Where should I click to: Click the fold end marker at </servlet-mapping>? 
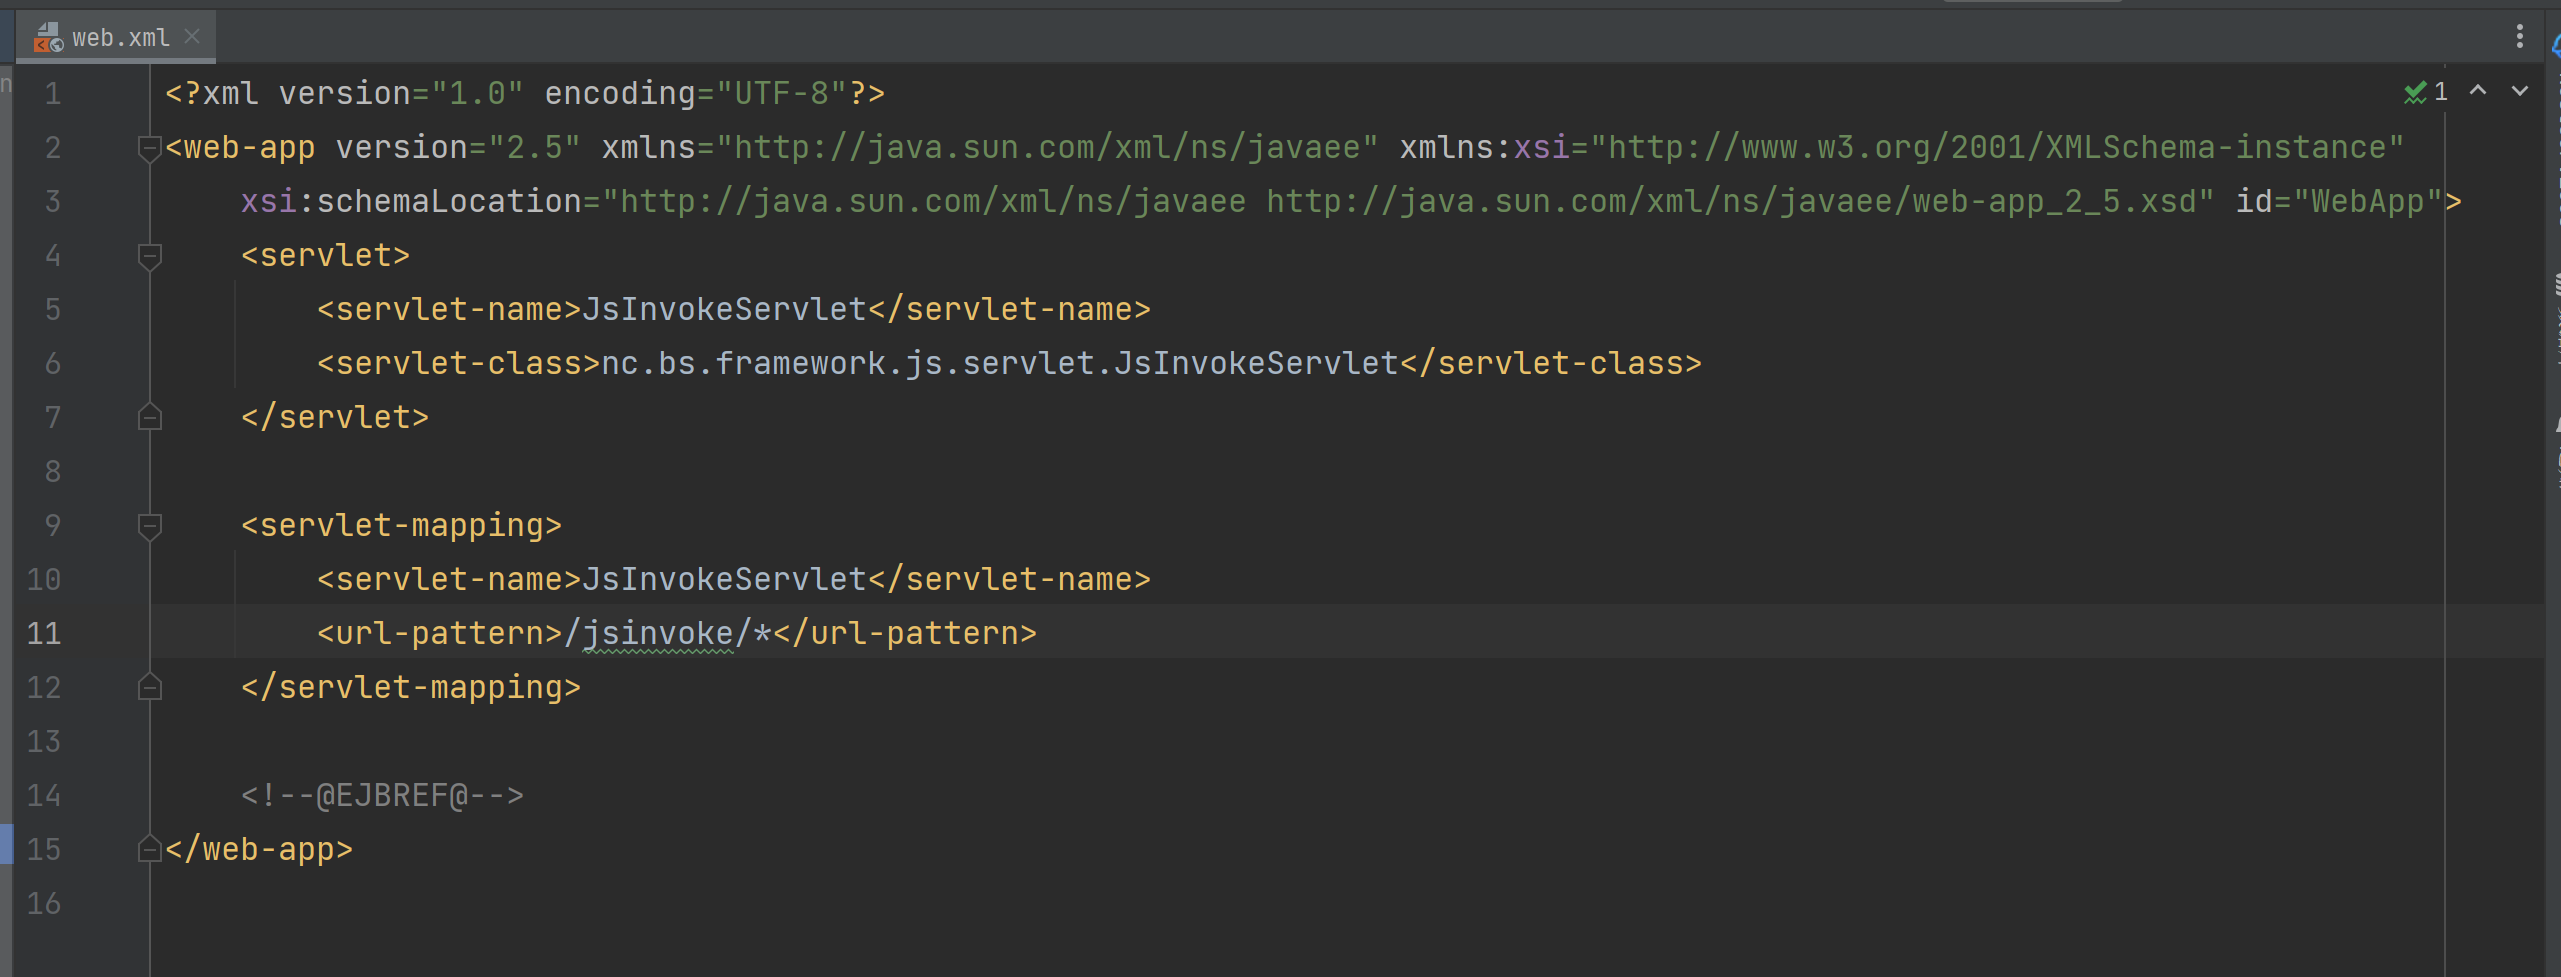tap(150, 687)
